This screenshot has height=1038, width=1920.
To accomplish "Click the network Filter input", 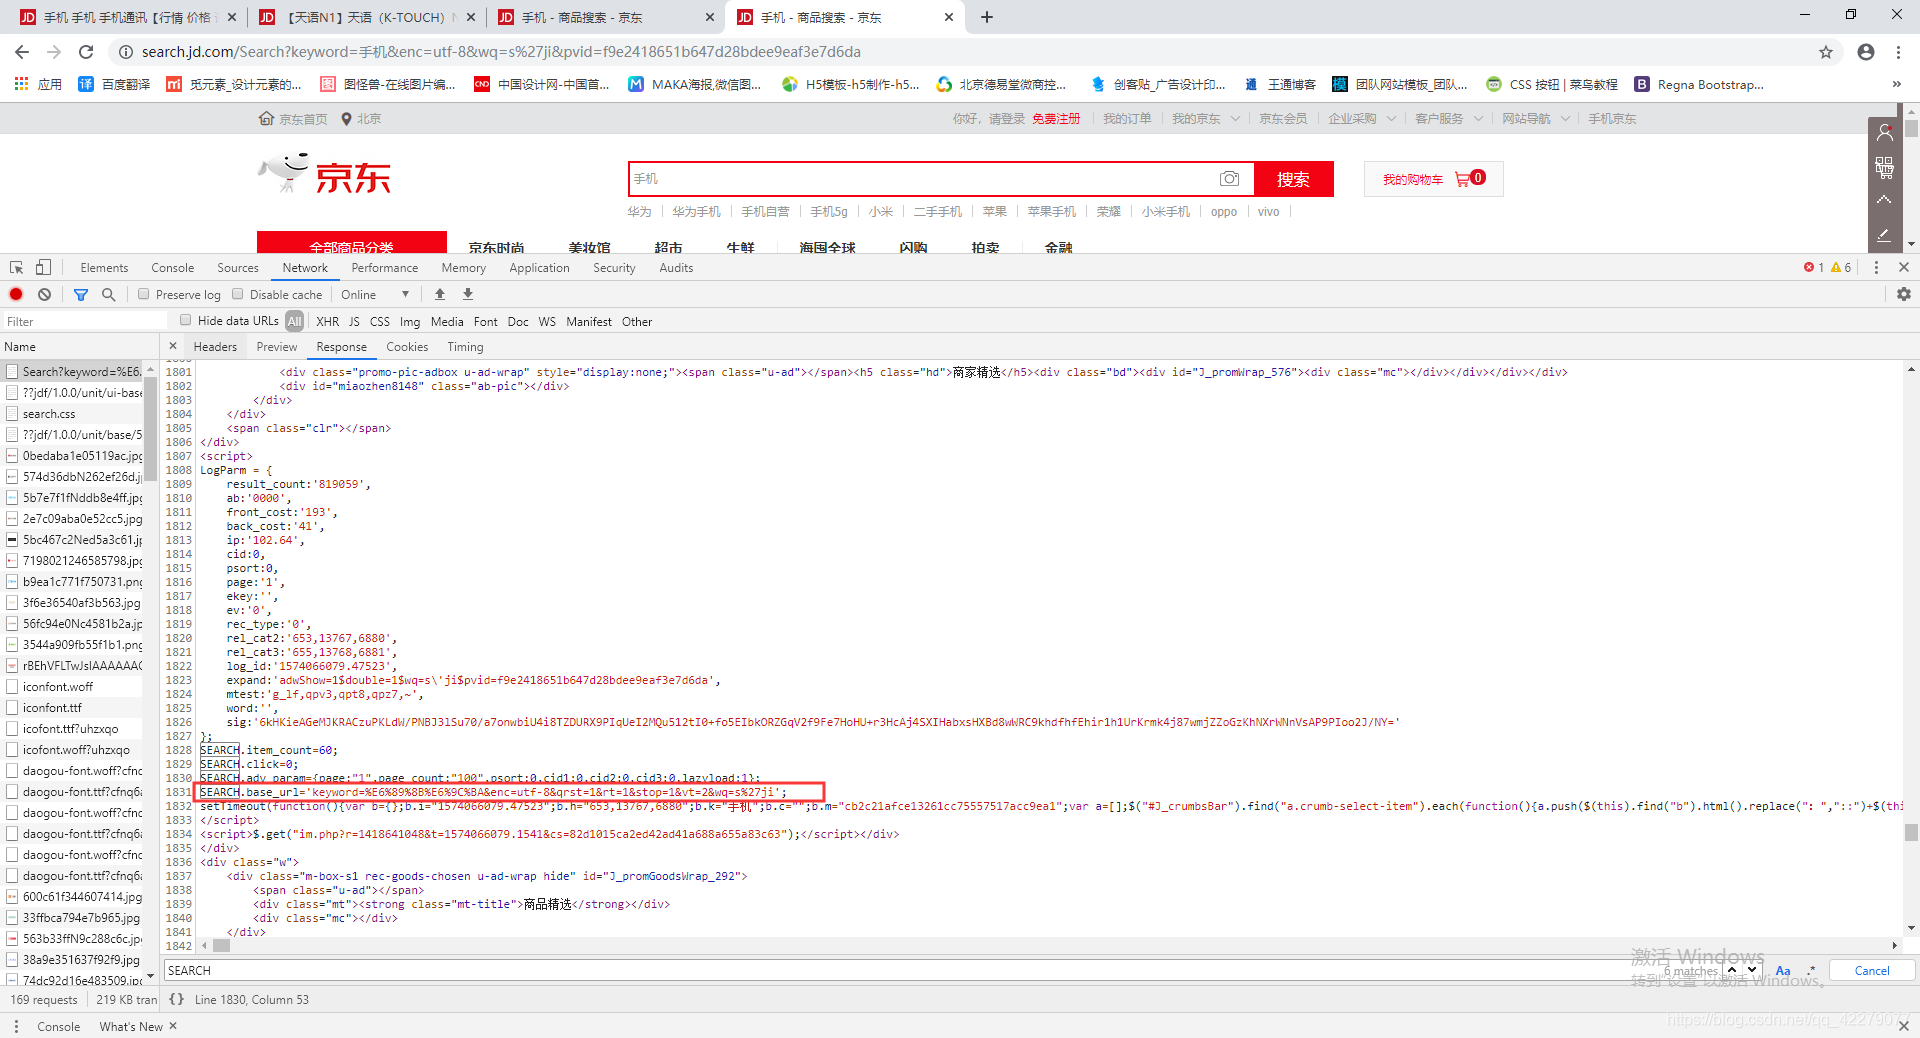I will 85,321.
